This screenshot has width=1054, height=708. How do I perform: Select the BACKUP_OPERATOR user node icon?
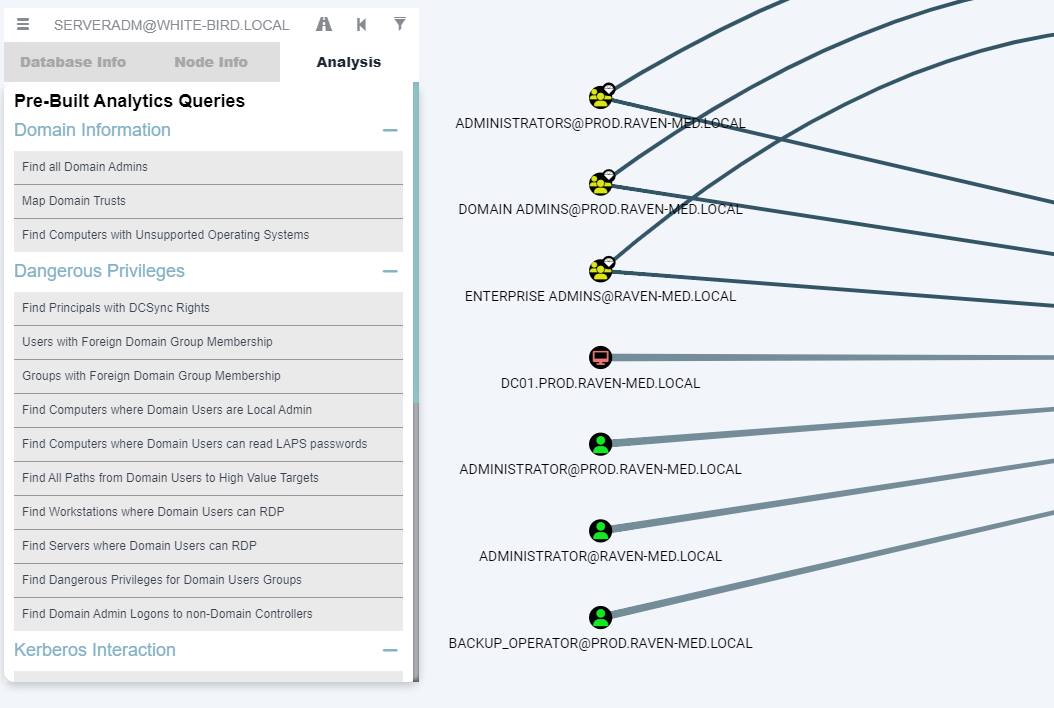[600, 617]
